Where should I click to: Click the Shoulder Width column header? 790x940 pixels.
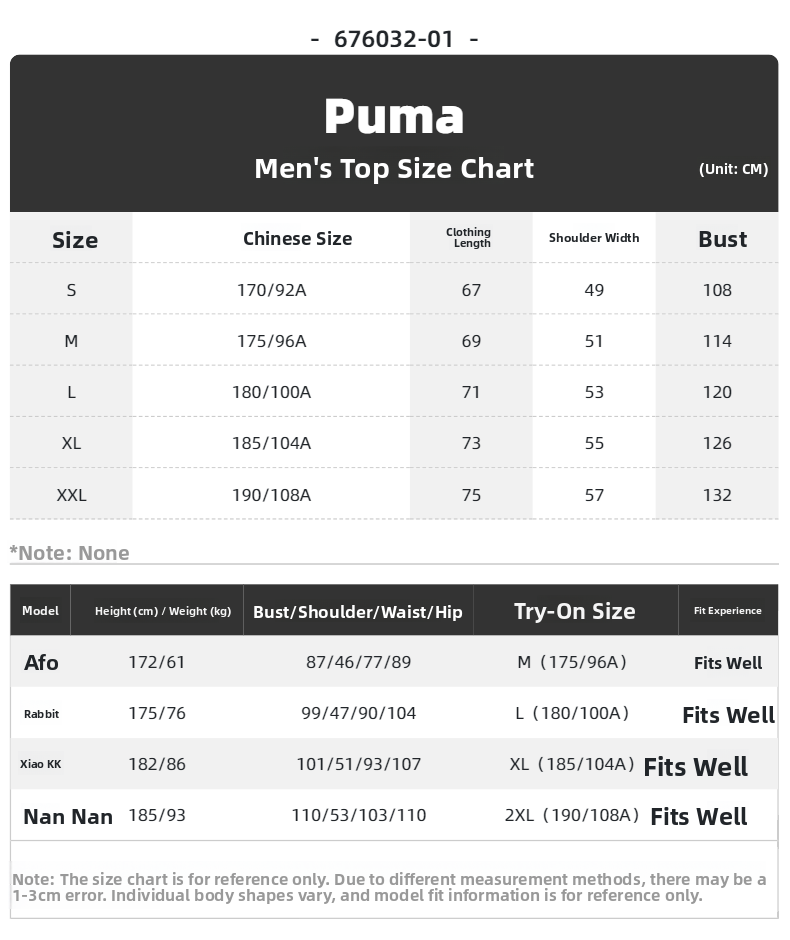594,238
